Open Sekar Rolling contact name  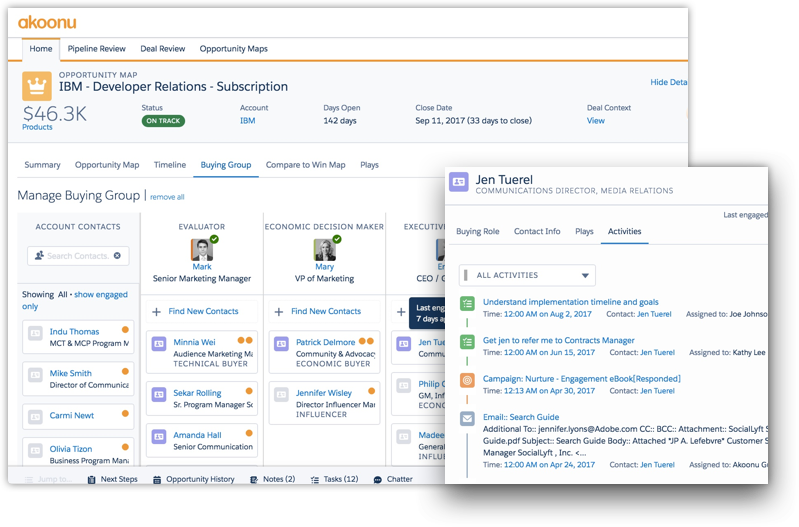click(197, 393)
